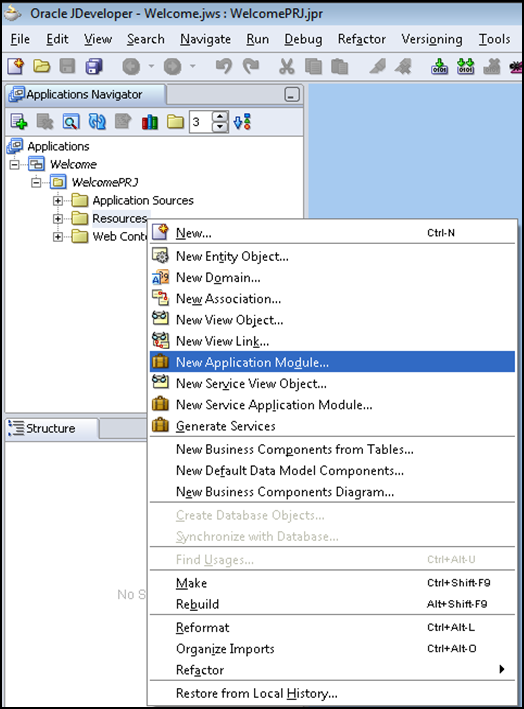Screen dimensions: 524x709
Task: Minimize the Applications Navigator panel
Action: (292, 95)
